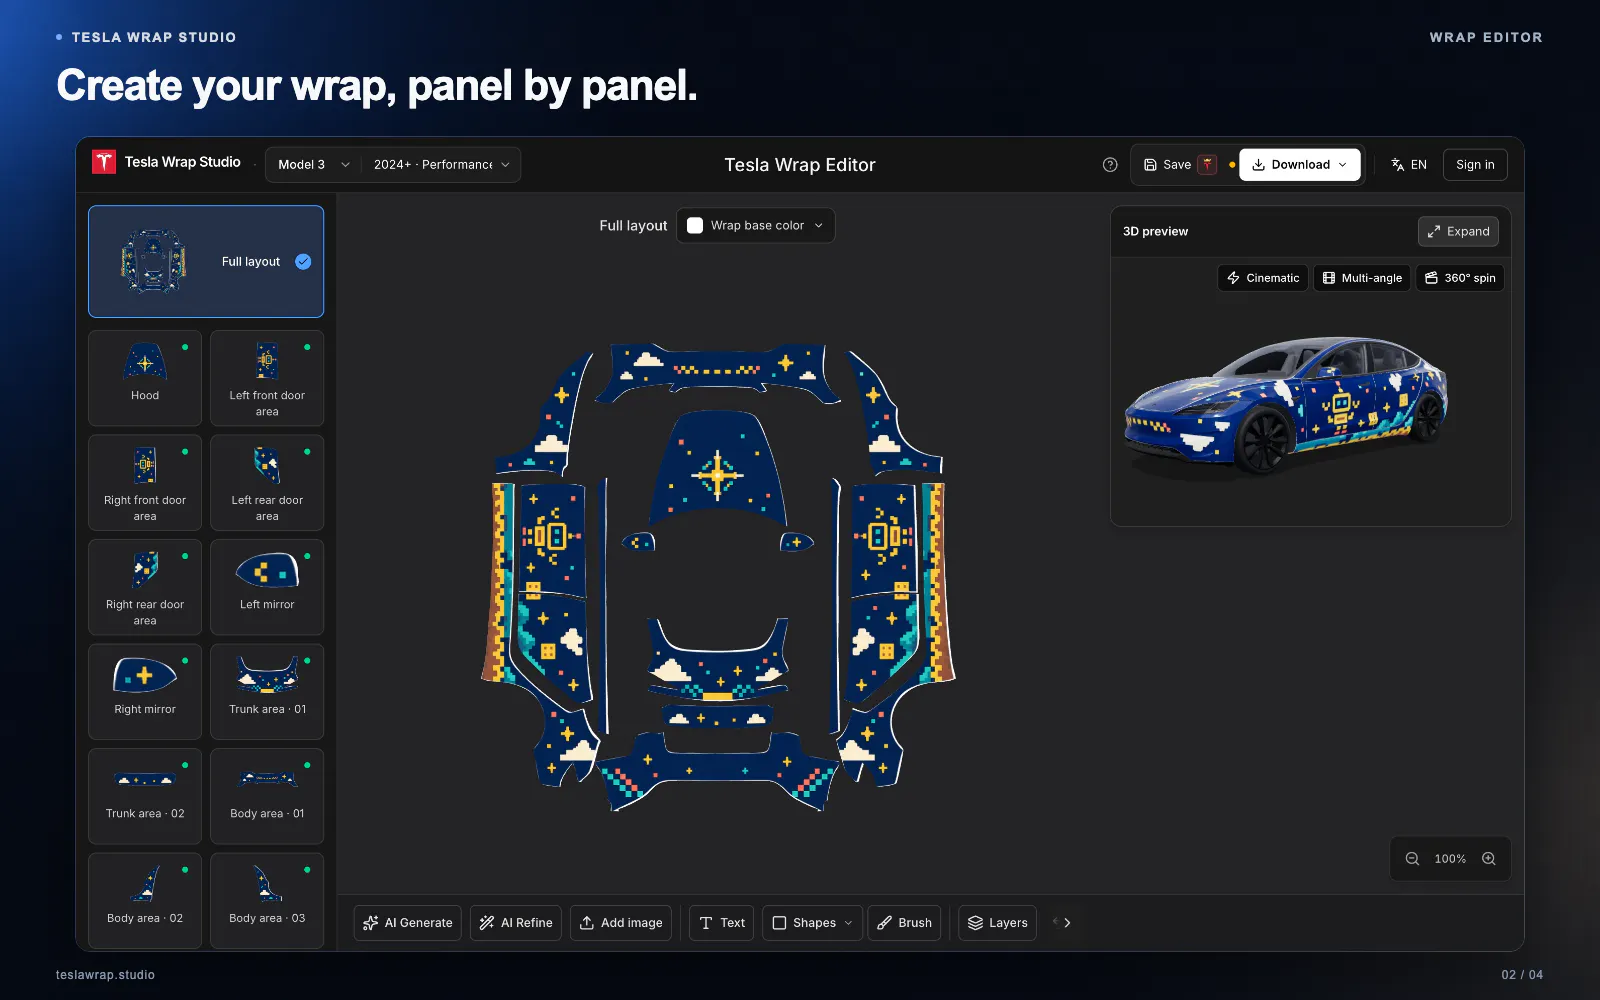Click the EN language label
The height and width of the screenshot is (1000, 1600).
(1419, 165)
